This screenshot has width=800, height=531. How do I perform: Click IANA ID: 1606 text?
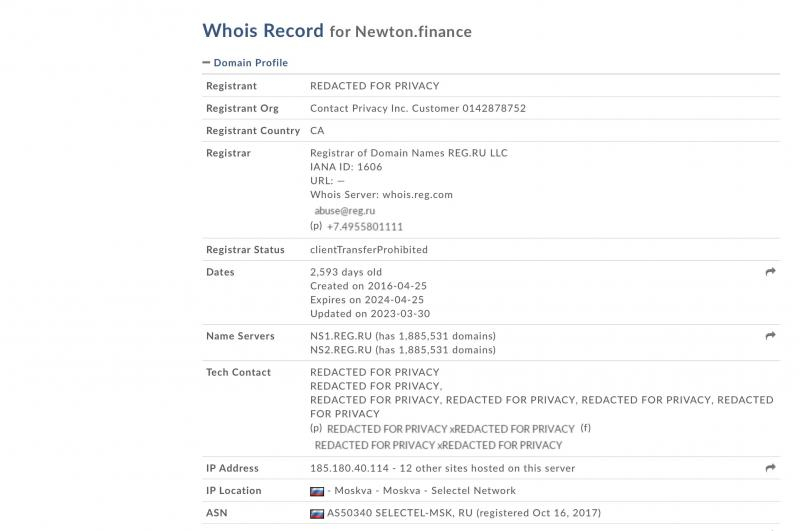(x=346, y=167)
